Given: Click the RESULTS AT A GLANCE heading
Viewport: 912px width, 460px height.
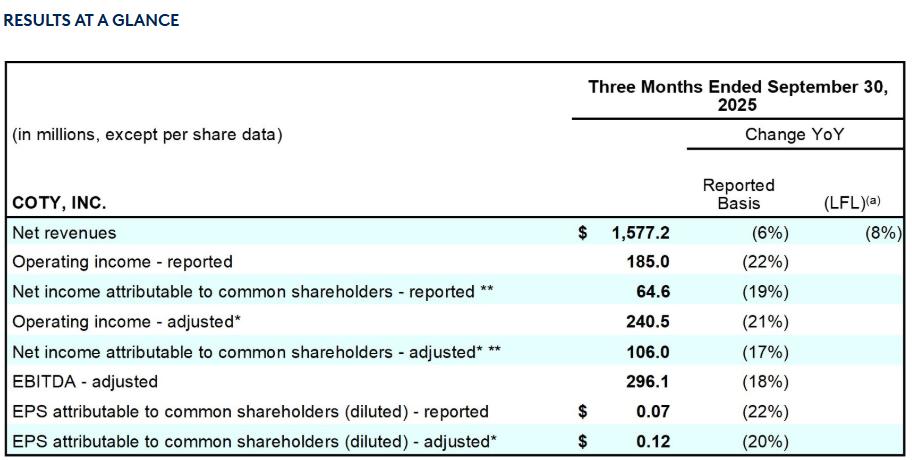Looking at the screenshot, I should pyautogui.click(x=92, y=20).
